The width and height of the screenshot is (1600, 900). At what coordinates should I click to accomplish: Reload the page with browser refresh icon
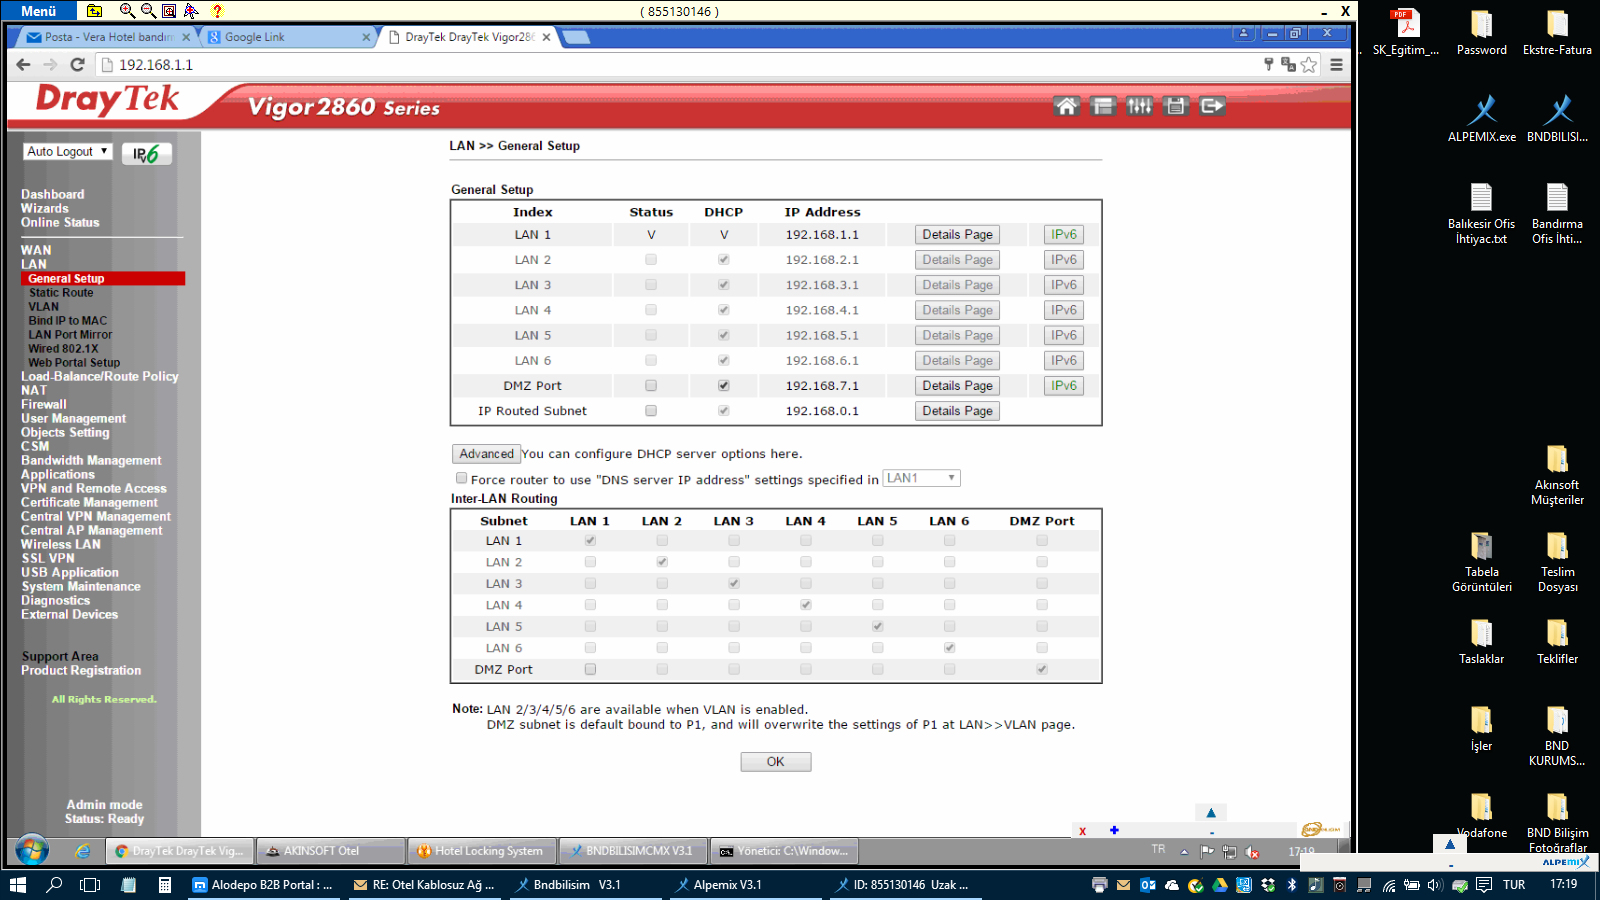[77, 65]
